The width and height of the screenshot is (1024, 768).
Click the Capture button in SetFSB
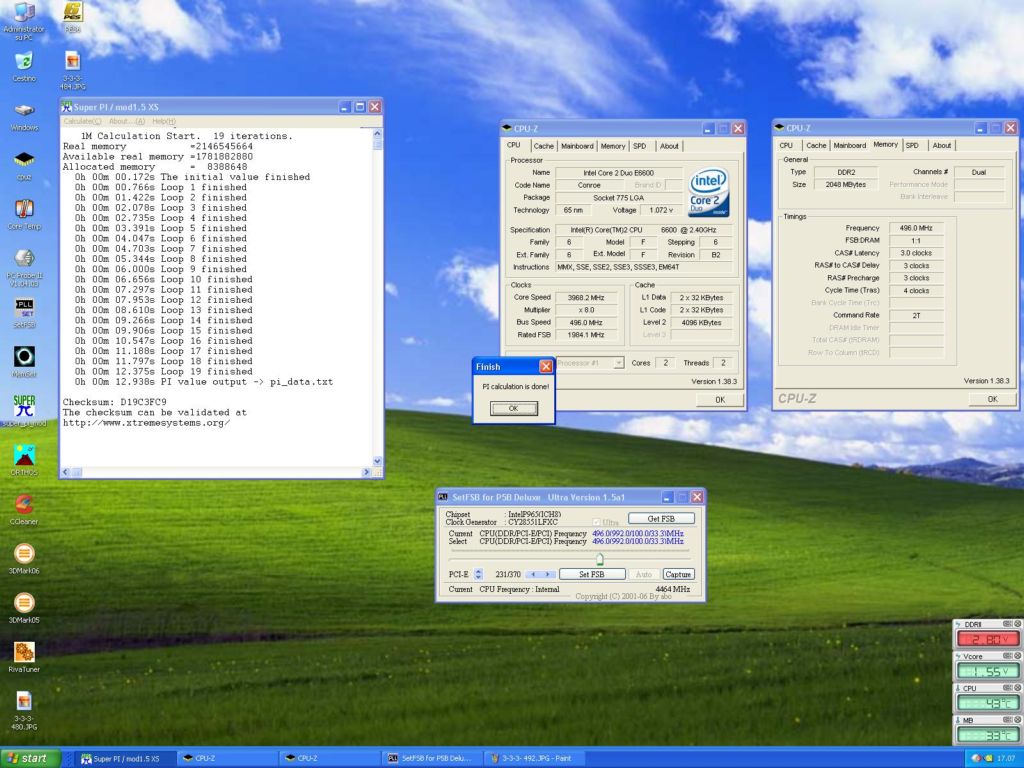[x=678, y=574]
